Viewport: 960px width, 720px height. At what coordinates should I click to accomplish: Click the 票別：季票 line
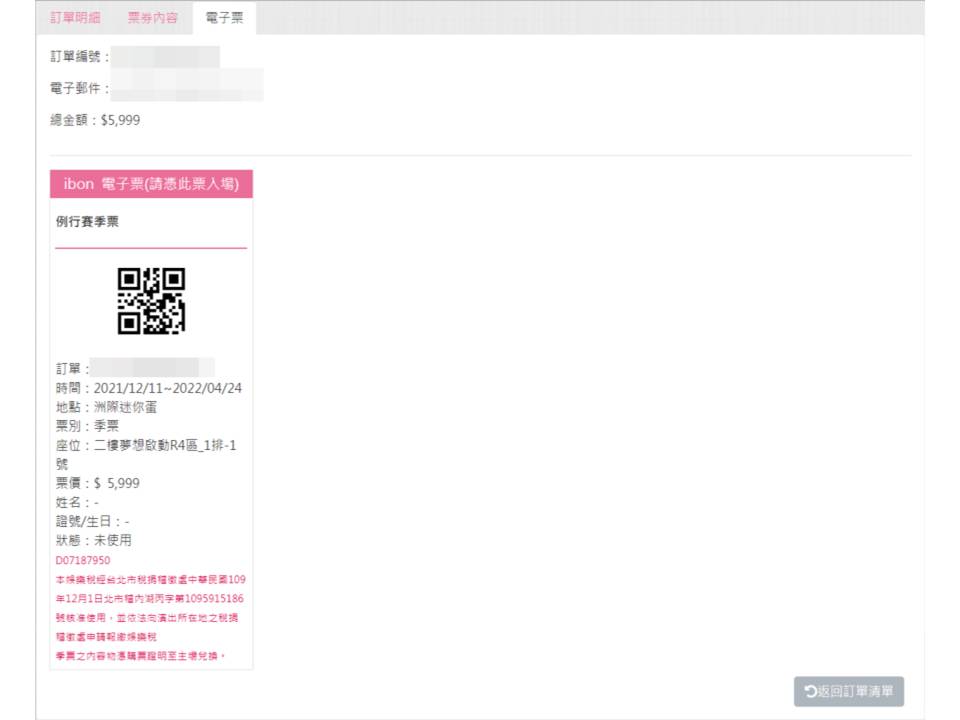pos(88,426)
